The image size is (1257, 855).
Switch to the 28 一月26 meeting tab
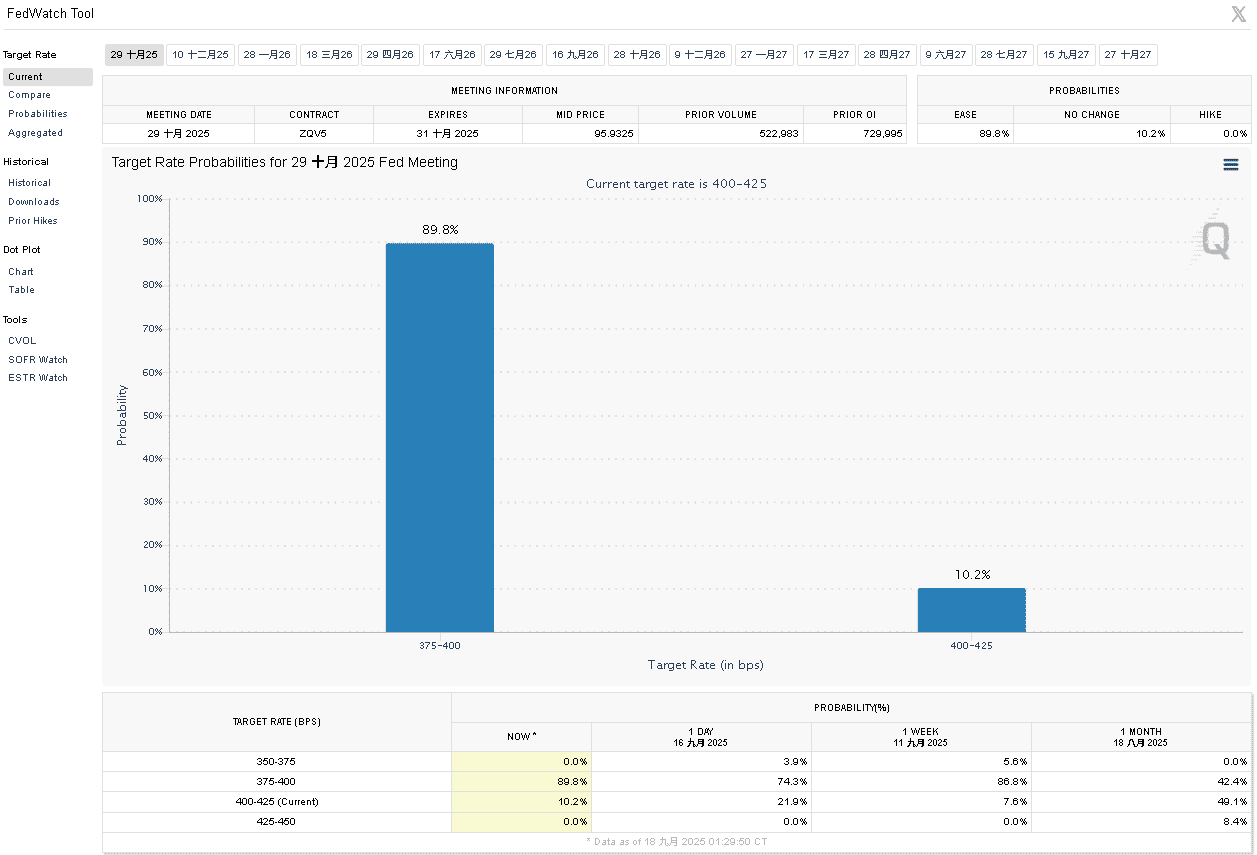pyautogui.click(x=267, y=55)
